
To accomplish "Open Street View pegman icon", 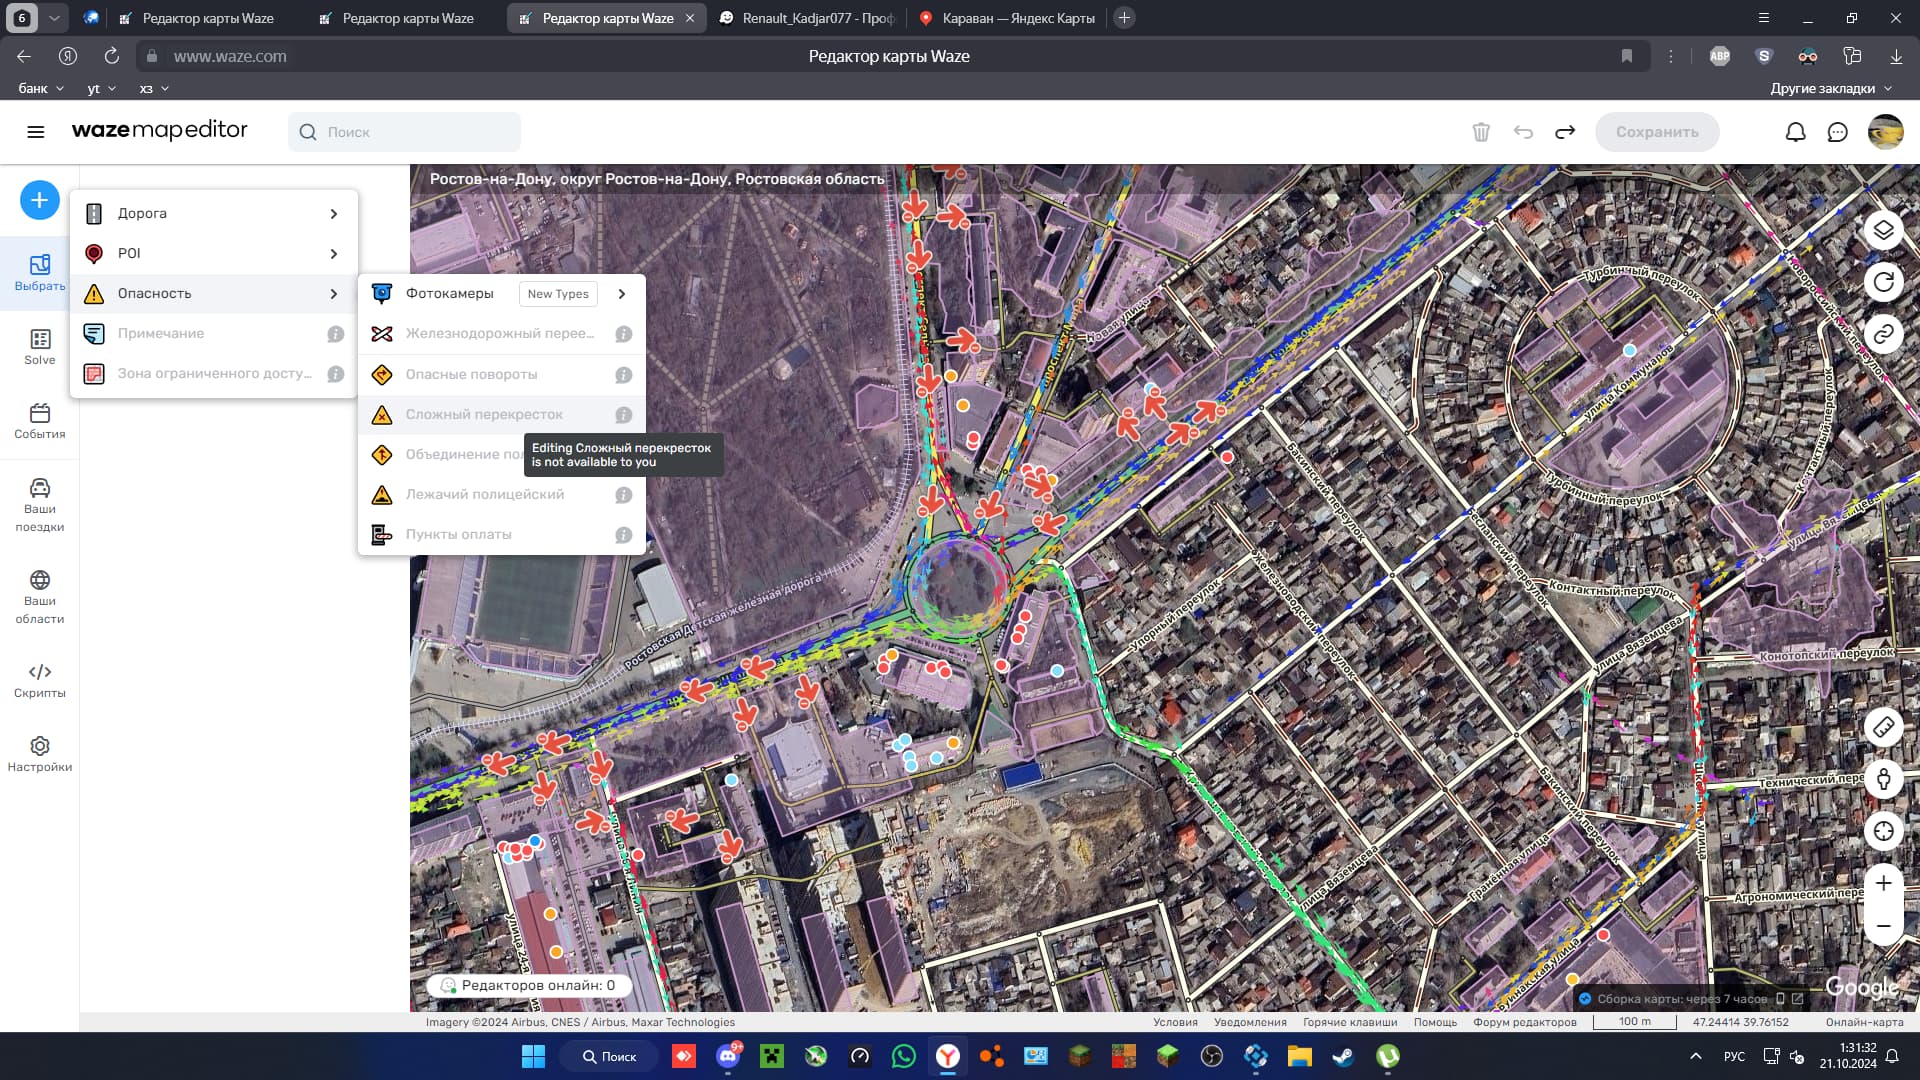I will click(x=1883, y=779).
